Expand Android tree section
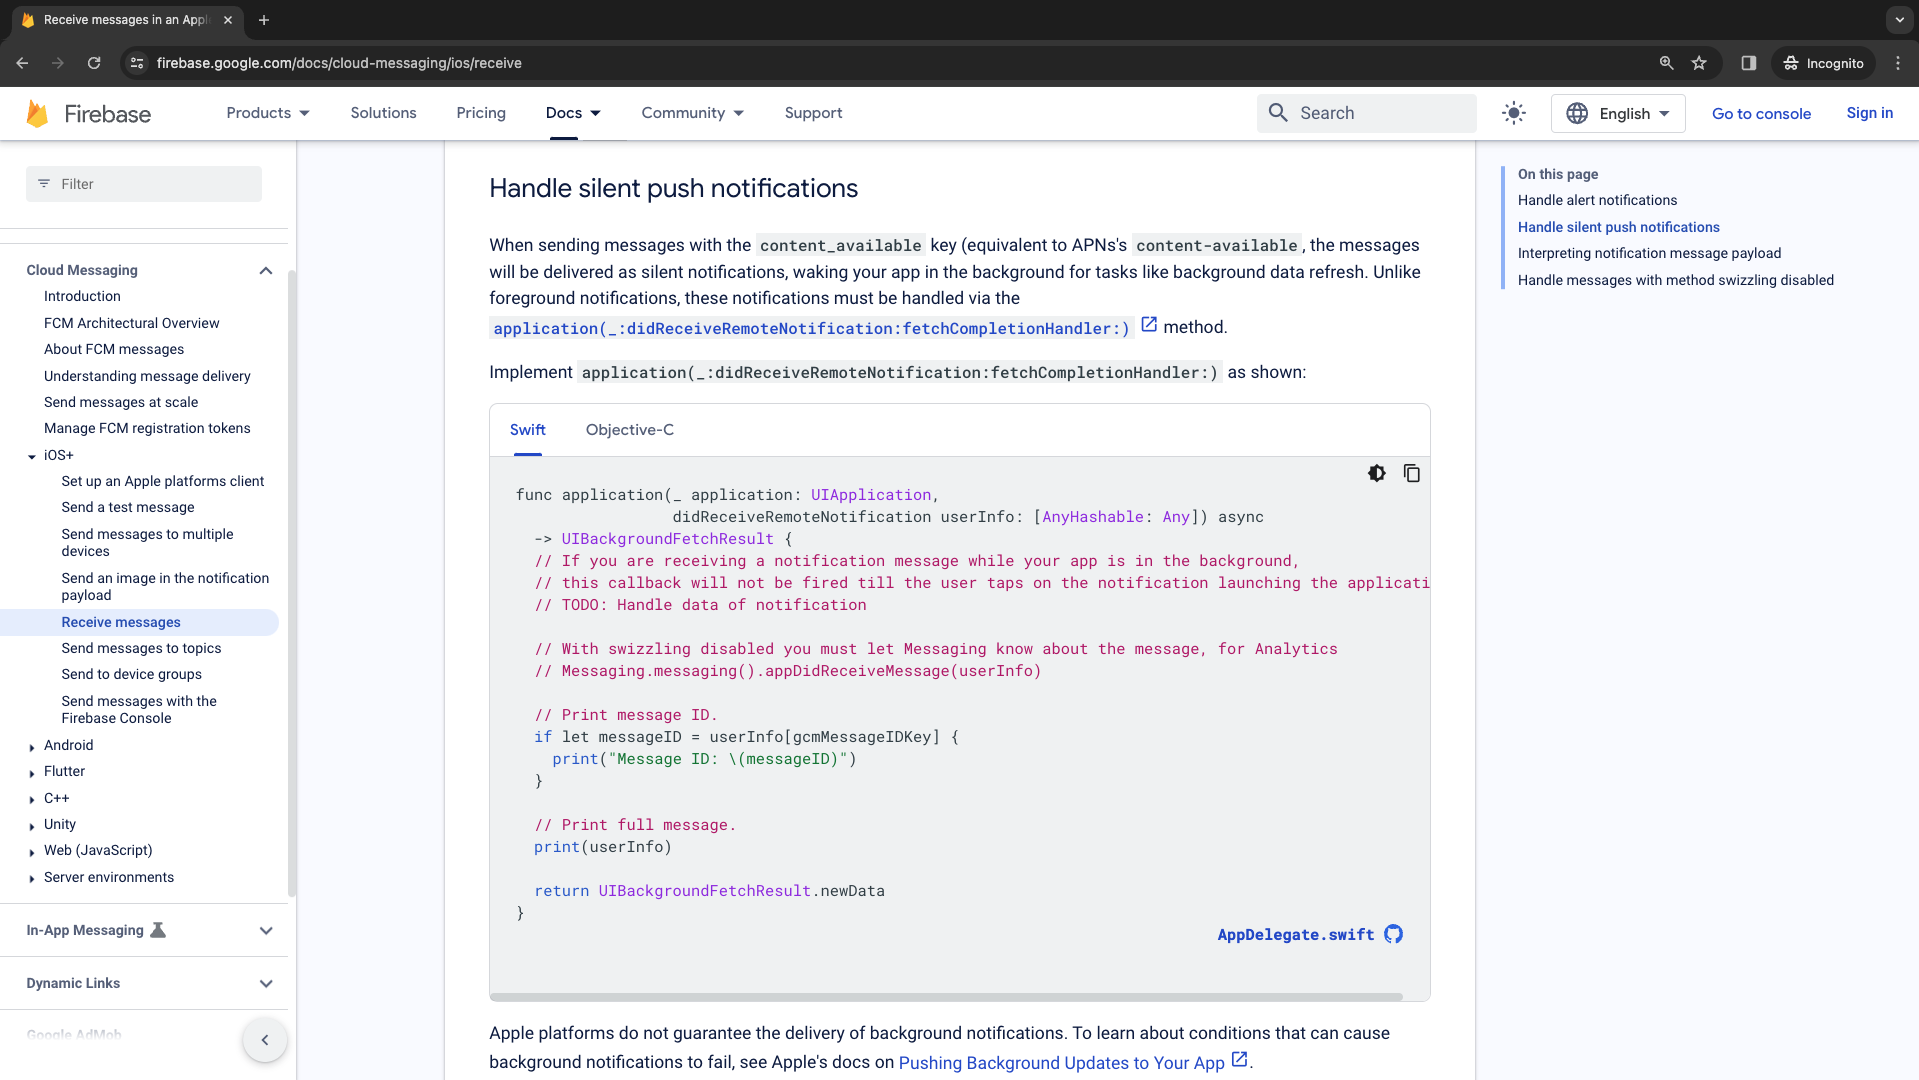This screenshot has width=1919, height=1080. pos(32,747)
